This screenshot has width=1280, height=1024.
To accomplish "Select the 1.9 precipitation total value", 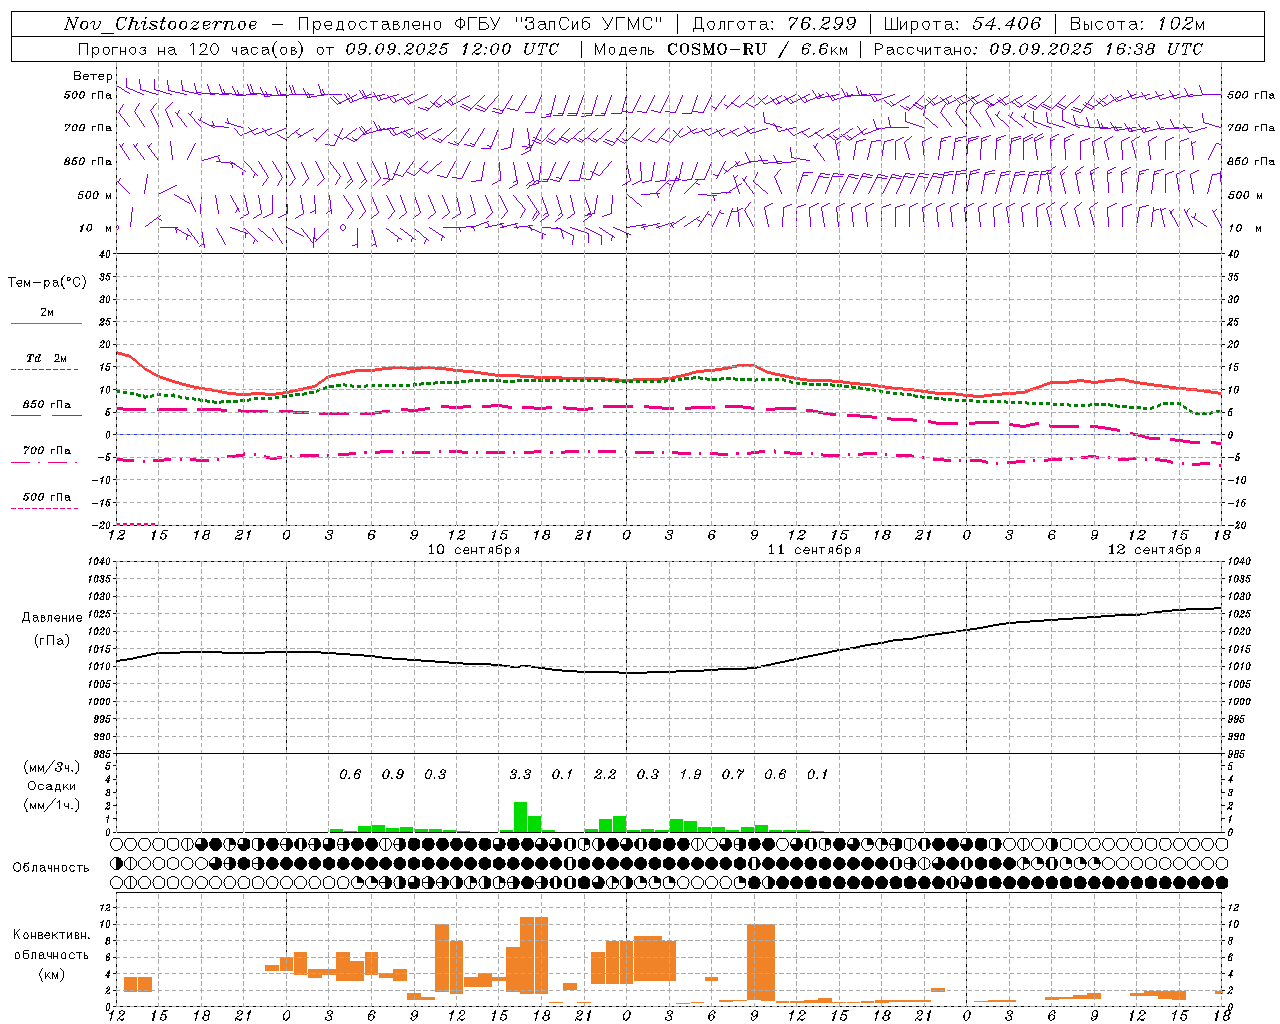I will point(690,774).
